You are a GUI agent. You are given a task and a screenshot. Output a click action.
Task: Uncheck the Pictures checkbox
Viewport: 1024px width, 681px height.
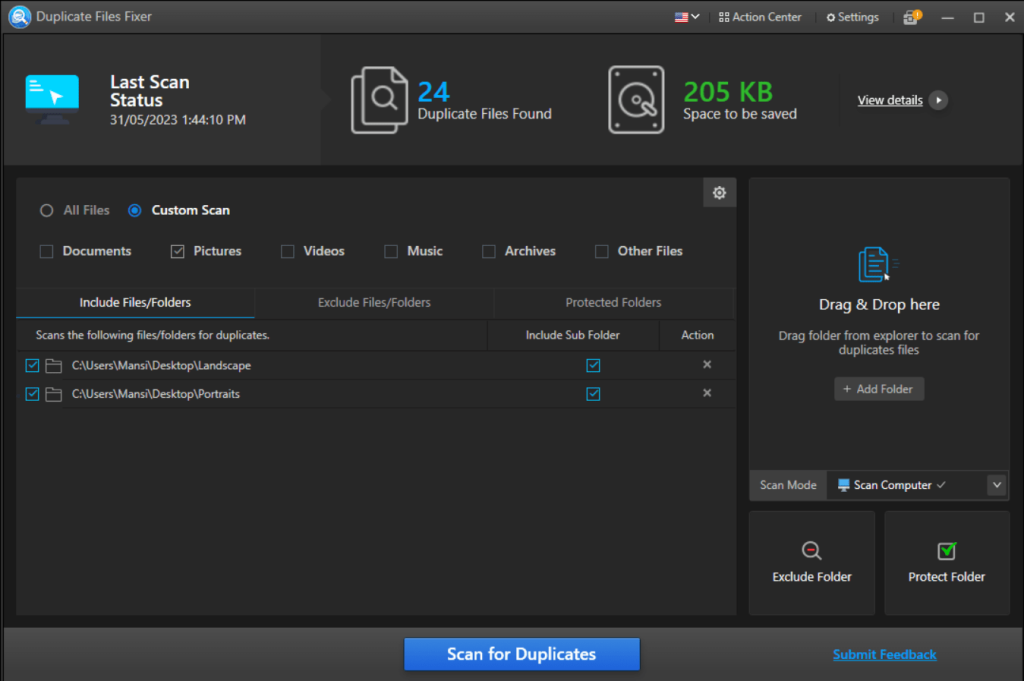[x=178, y=251]
